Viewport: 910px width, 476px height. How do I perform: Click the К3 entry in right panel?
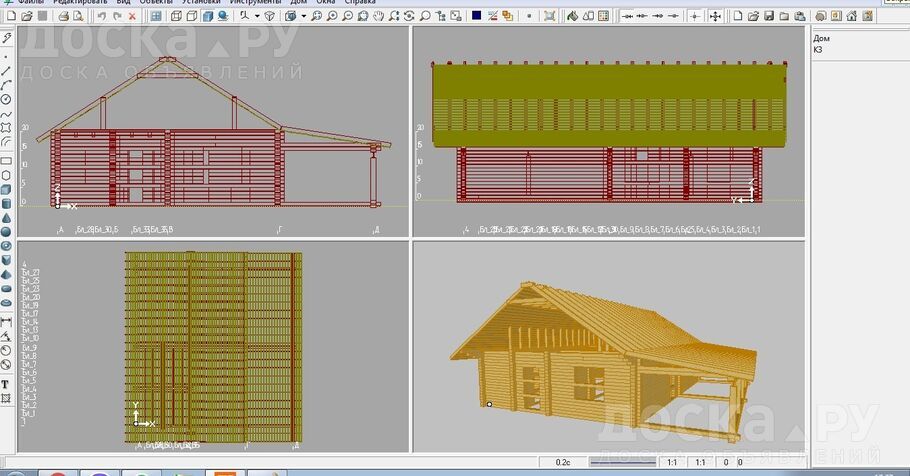[x=818, y=49]
